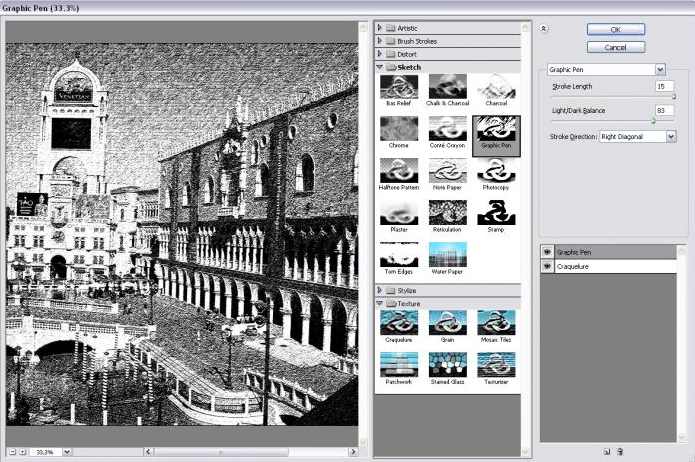Viewport: 695px width, 462px height.
Task: Select the Craquelure texture thumbnail
Action: 398,323
